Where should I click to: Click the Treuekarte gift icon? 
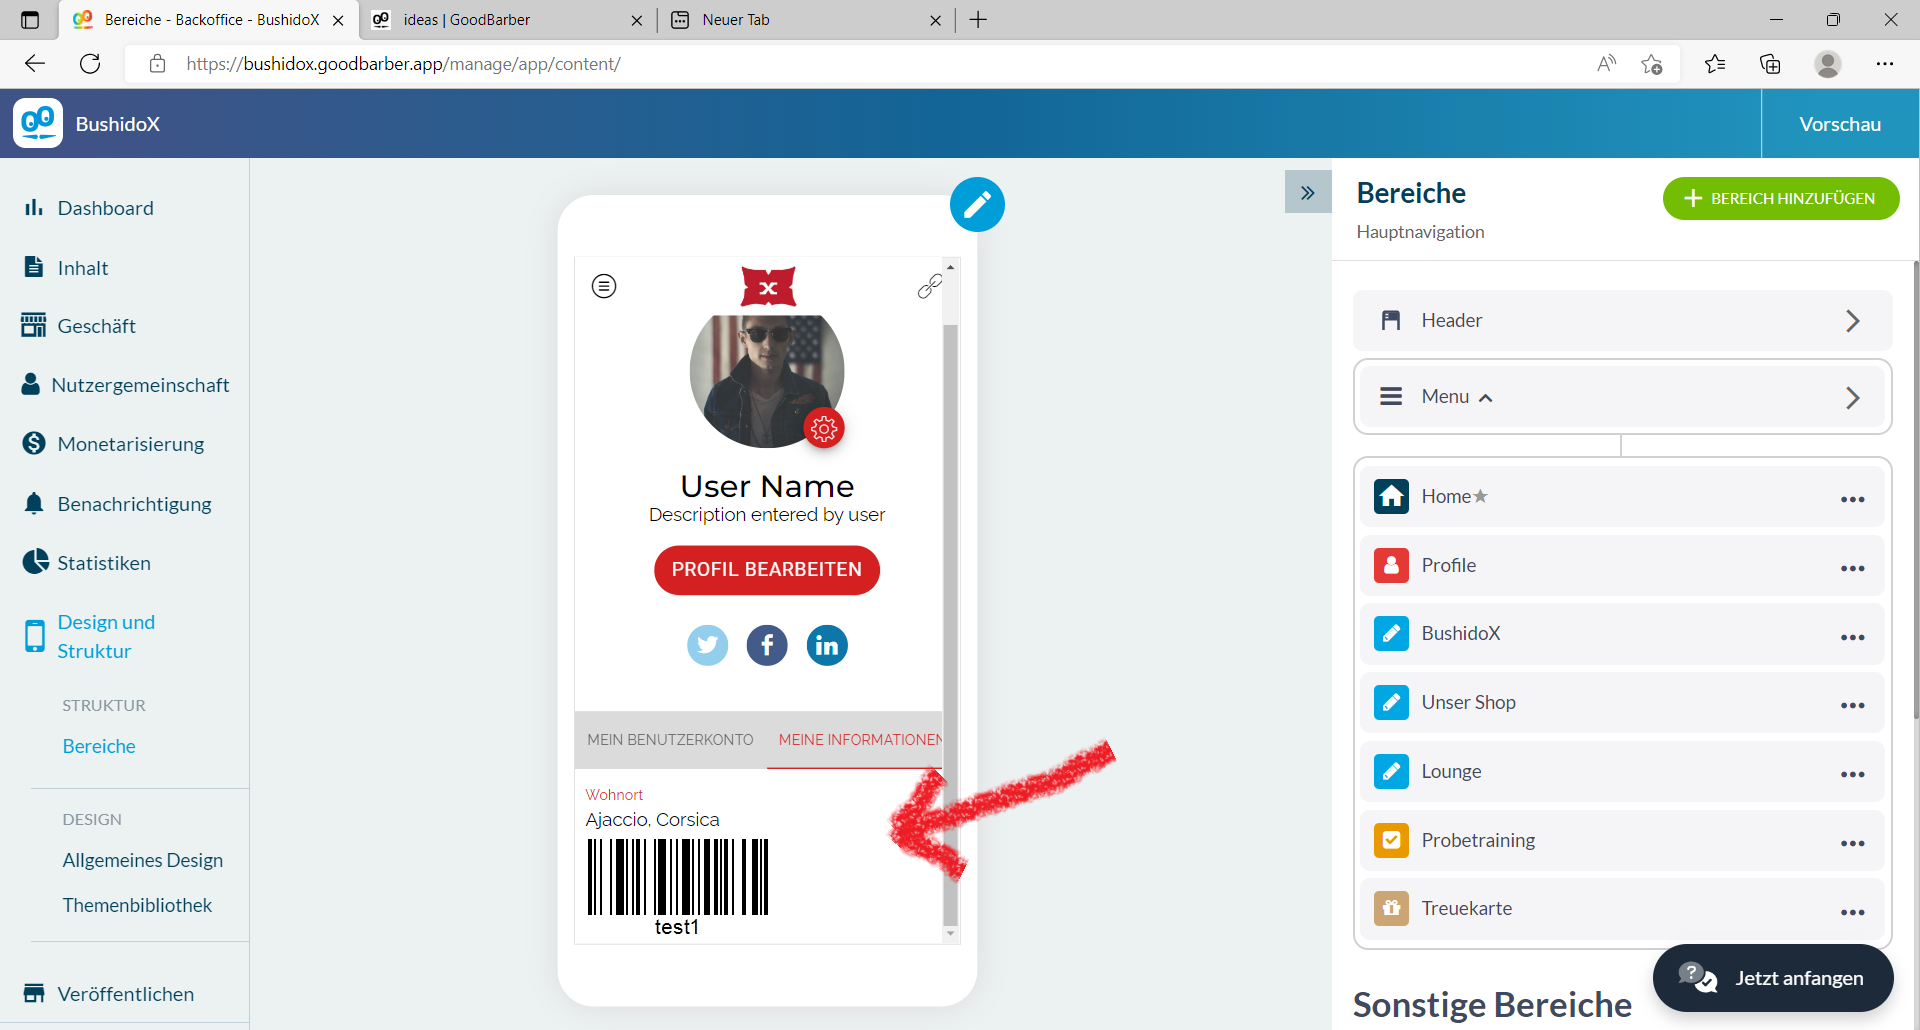click(1391, 908)
